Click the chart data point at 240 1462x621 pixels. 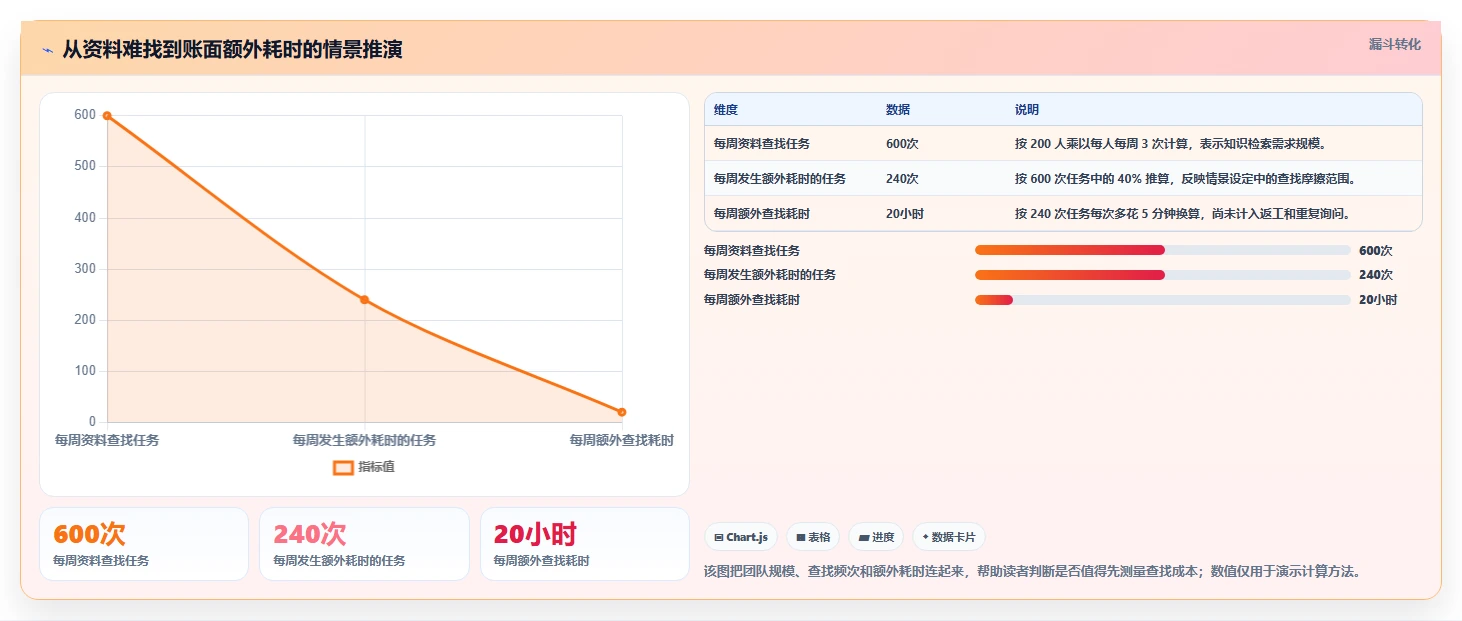pos(364,300)
